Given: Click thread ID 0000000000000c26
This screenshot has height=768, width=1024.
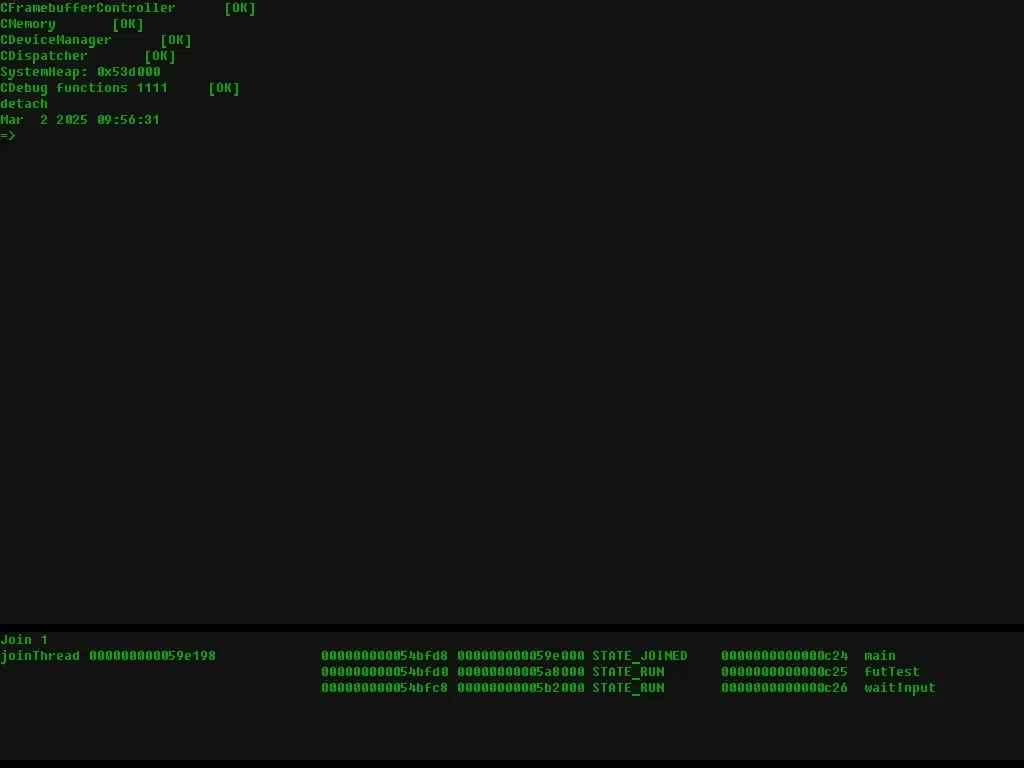Looking at the screenshot, I should [x=784, y=688].
